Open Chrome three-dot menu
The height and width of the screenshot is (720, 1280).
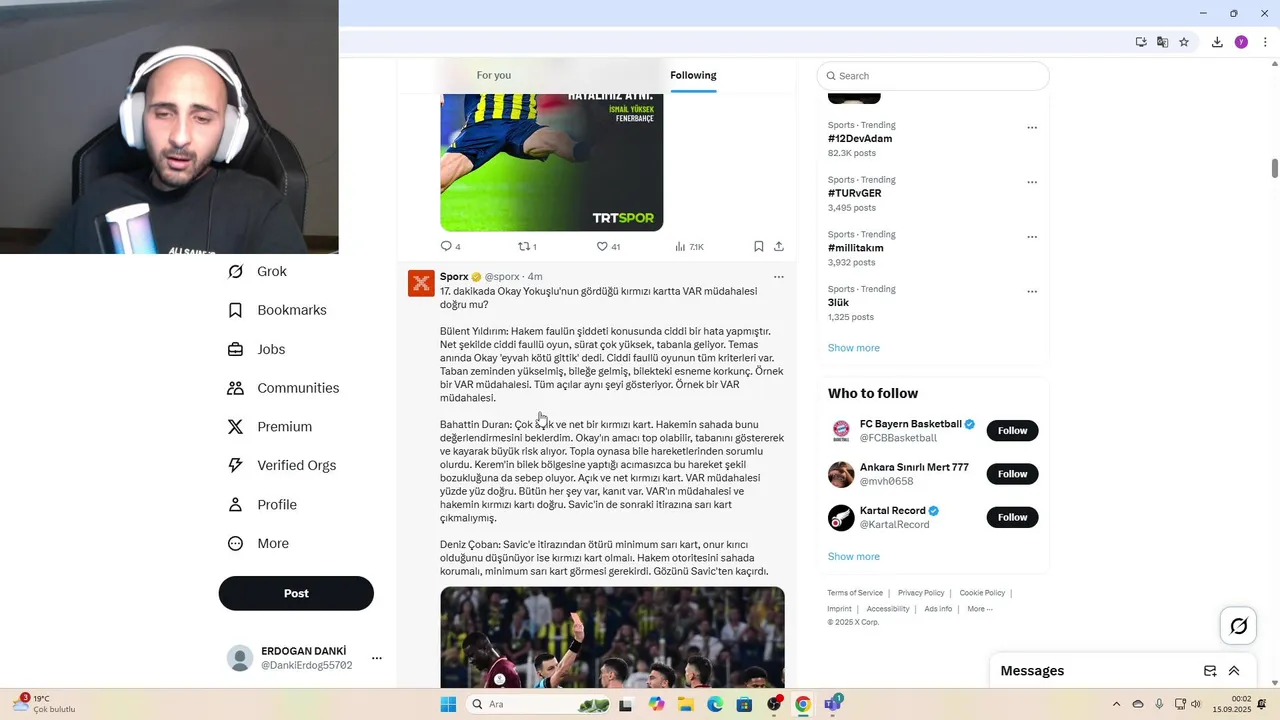[x=1265, y=42]
